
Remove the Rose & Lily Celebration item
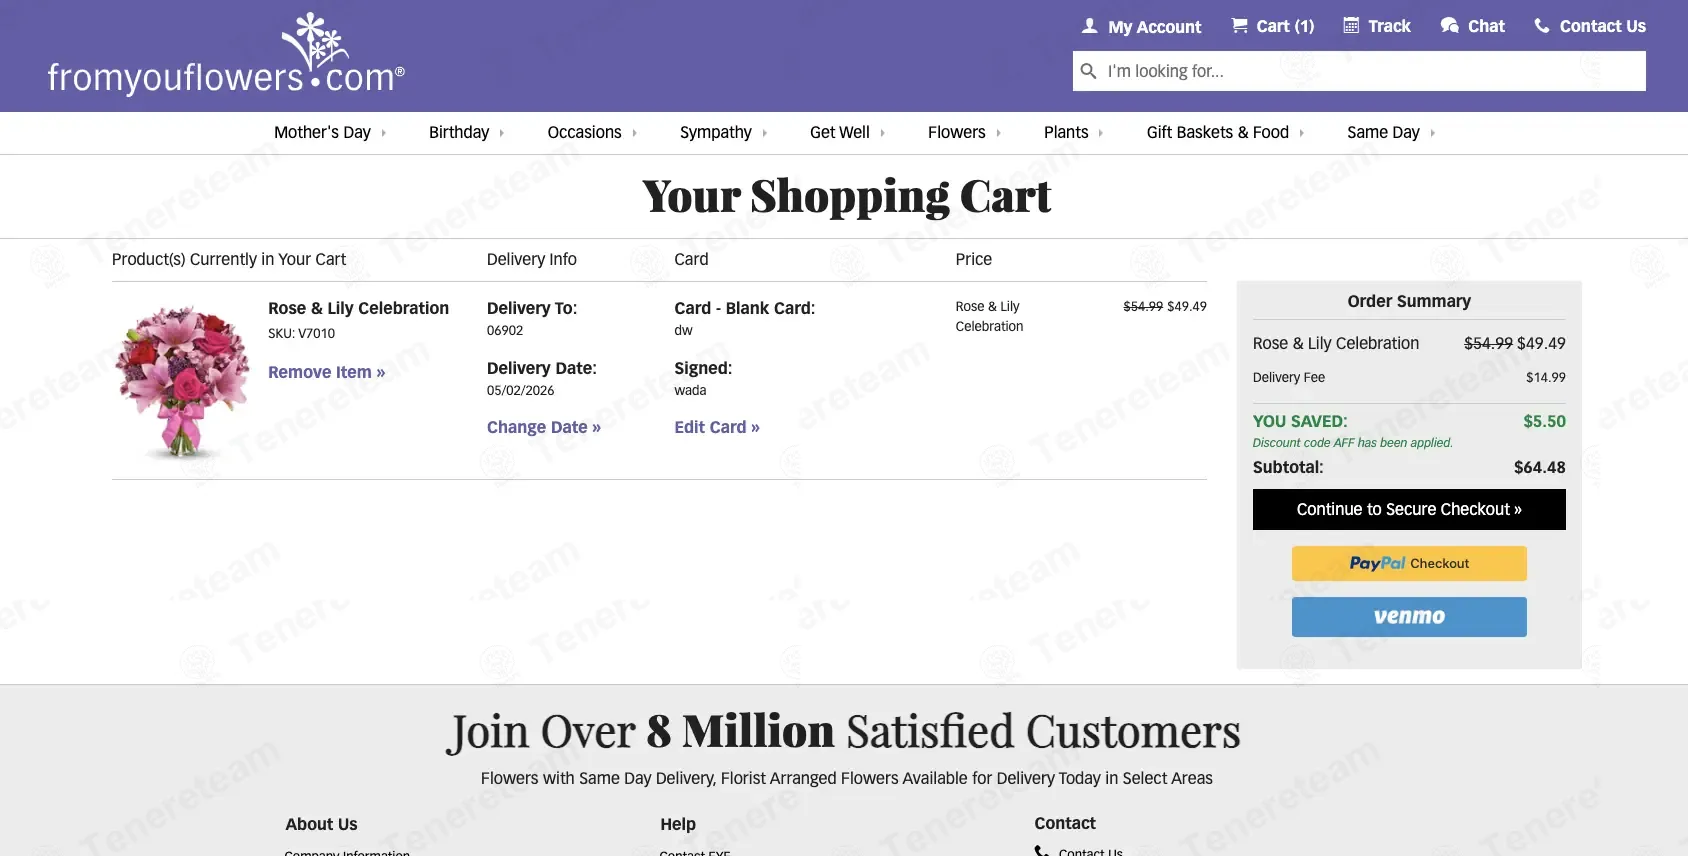point(326,372)
